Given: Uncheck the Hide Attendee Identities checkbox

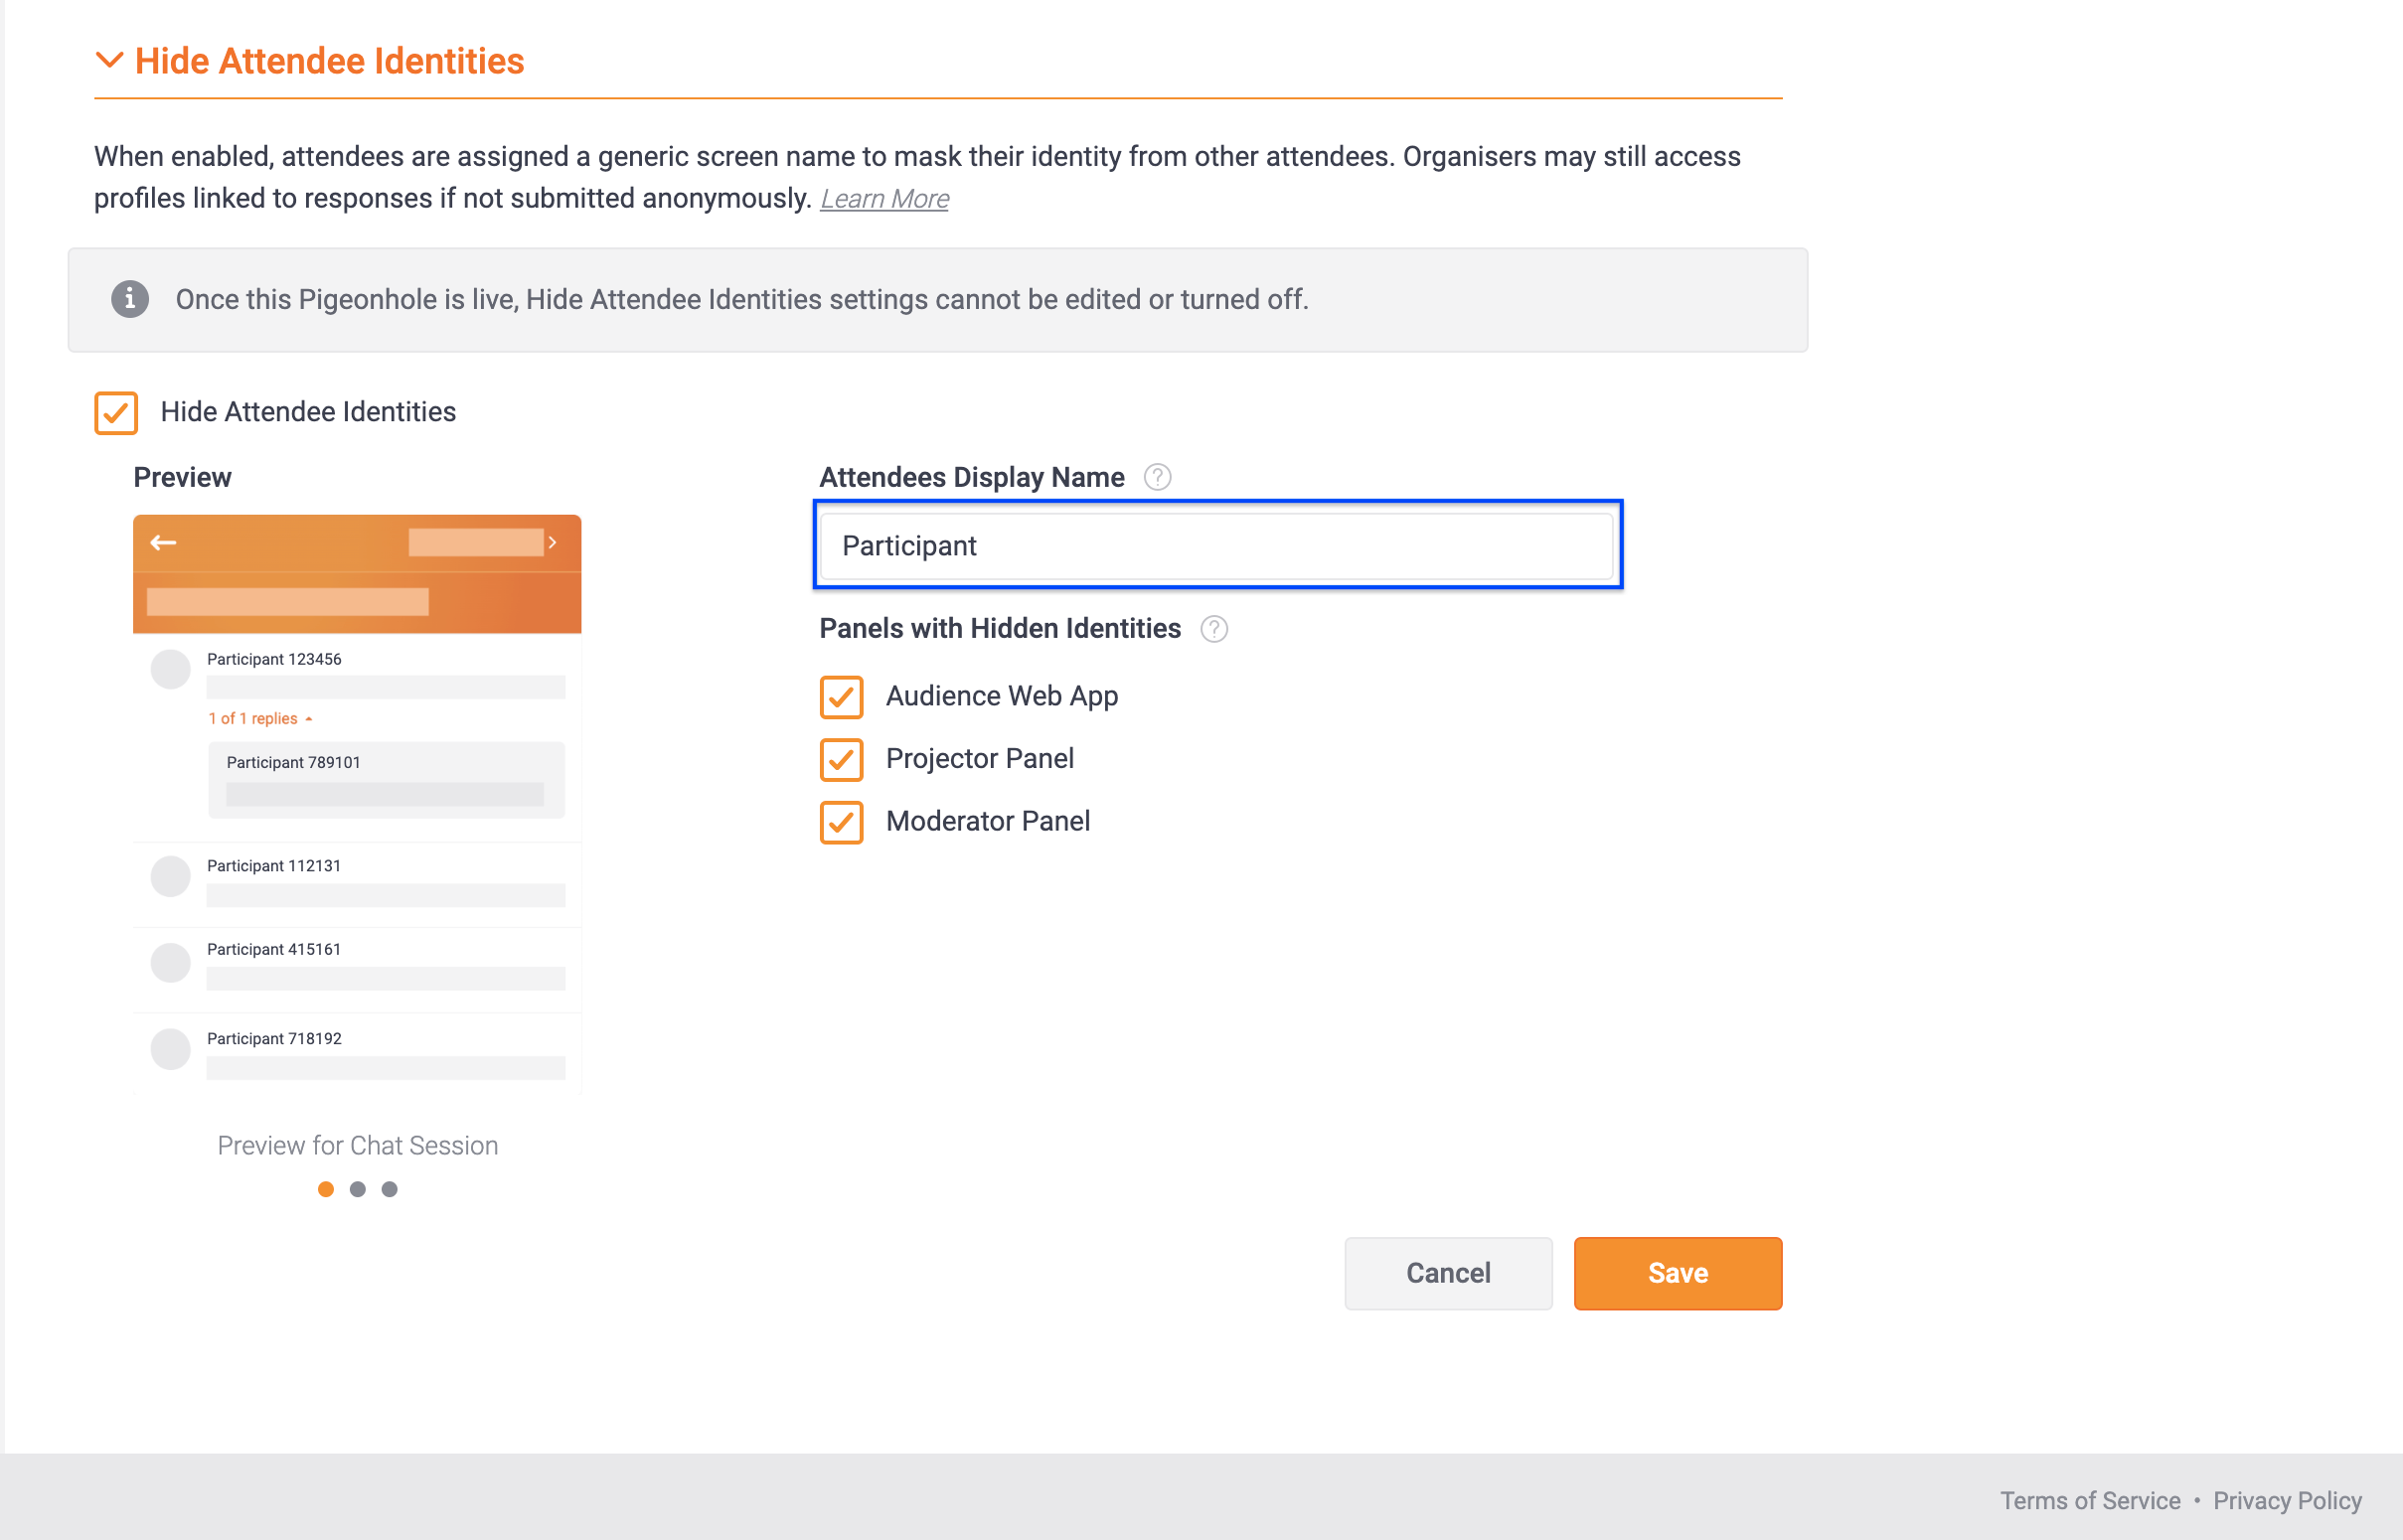Looking at the screenshot, I should coord(116,412).
